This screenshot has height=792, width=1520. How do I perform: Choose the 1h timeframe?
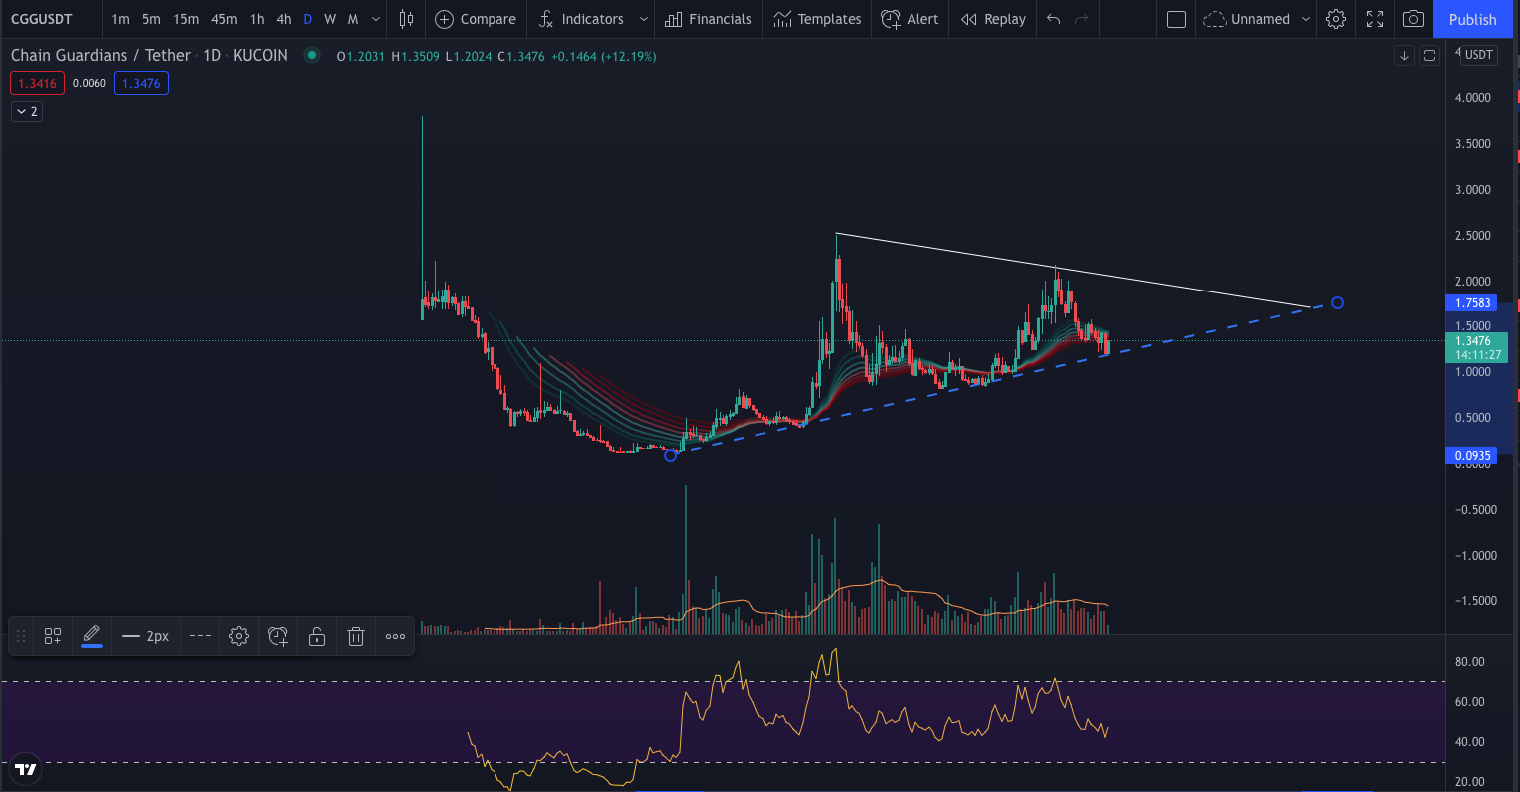(257, 19)
